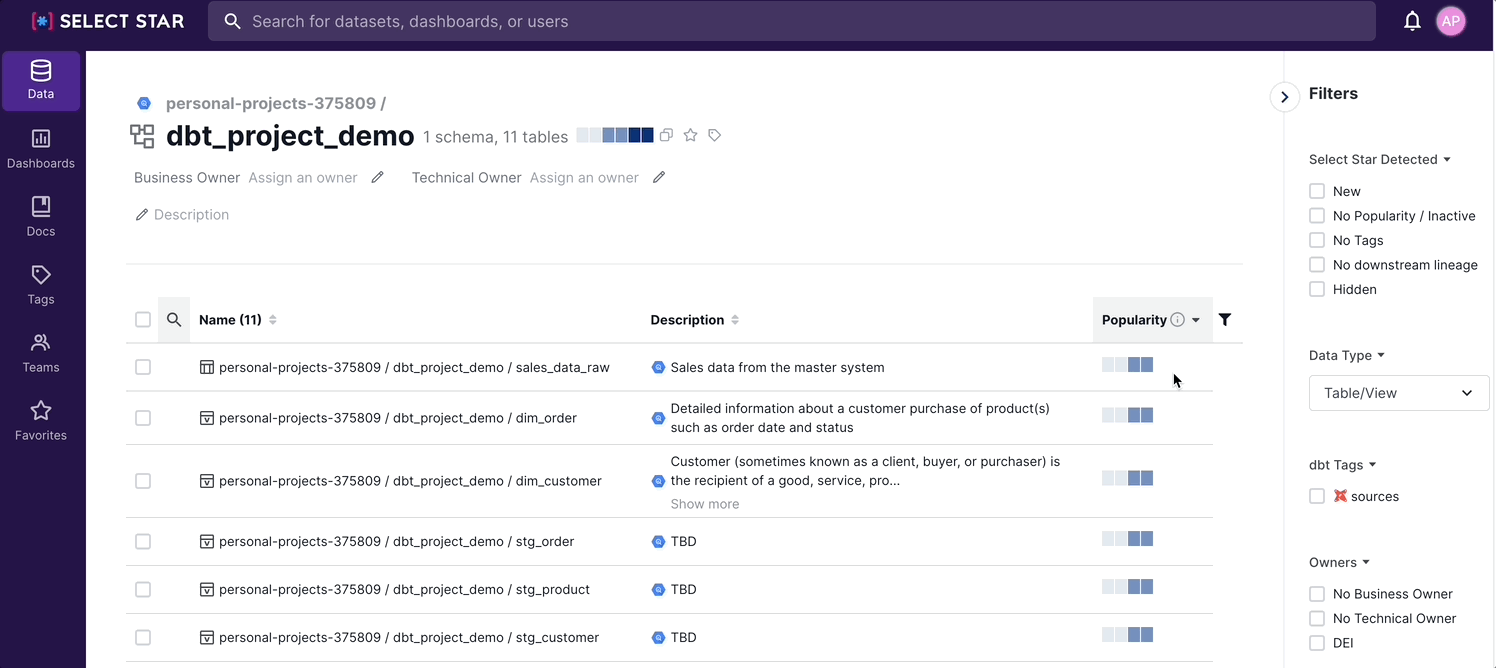
Task: Click the BigQuery icon before personal-projects-375809
Action: click(144, 103)
